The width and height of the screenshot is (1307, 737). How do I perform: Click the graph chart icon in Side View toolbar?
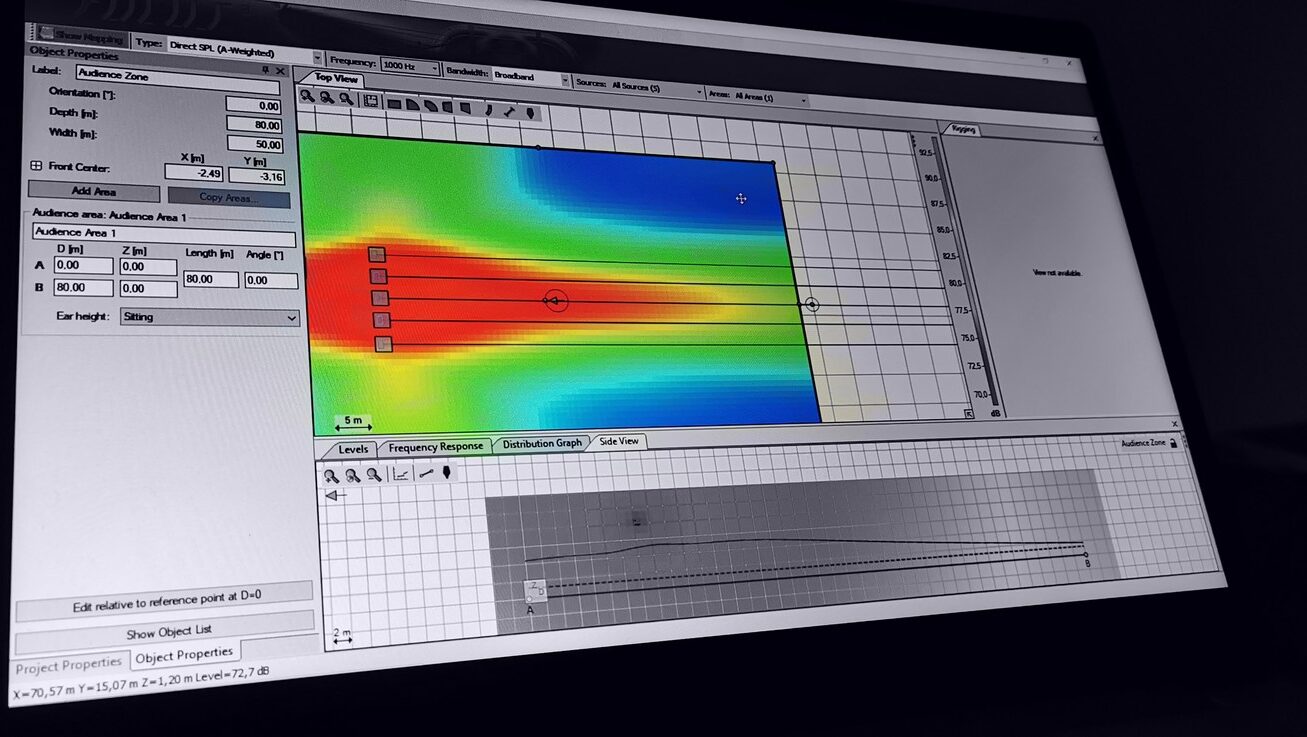point(400,474)
